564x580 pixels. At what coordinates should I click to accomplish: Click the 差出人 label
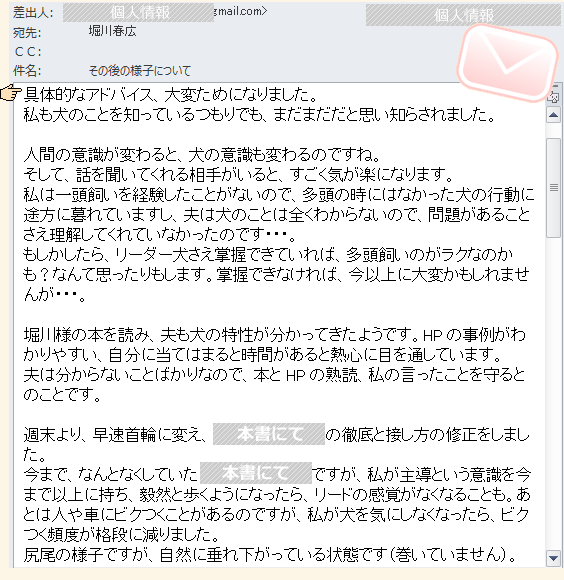(33, 13)
